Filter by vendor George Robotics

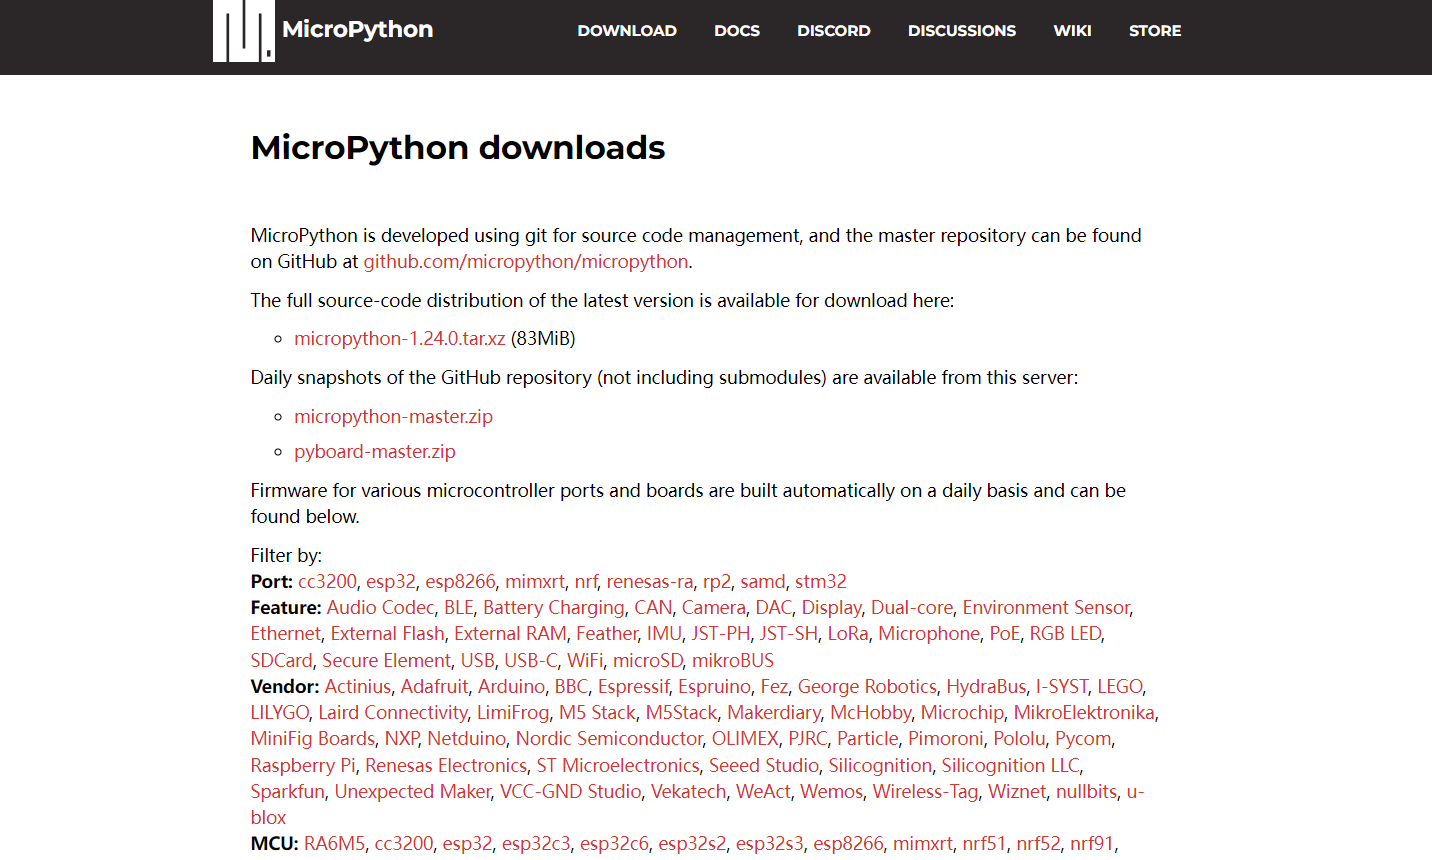[867, 687]
